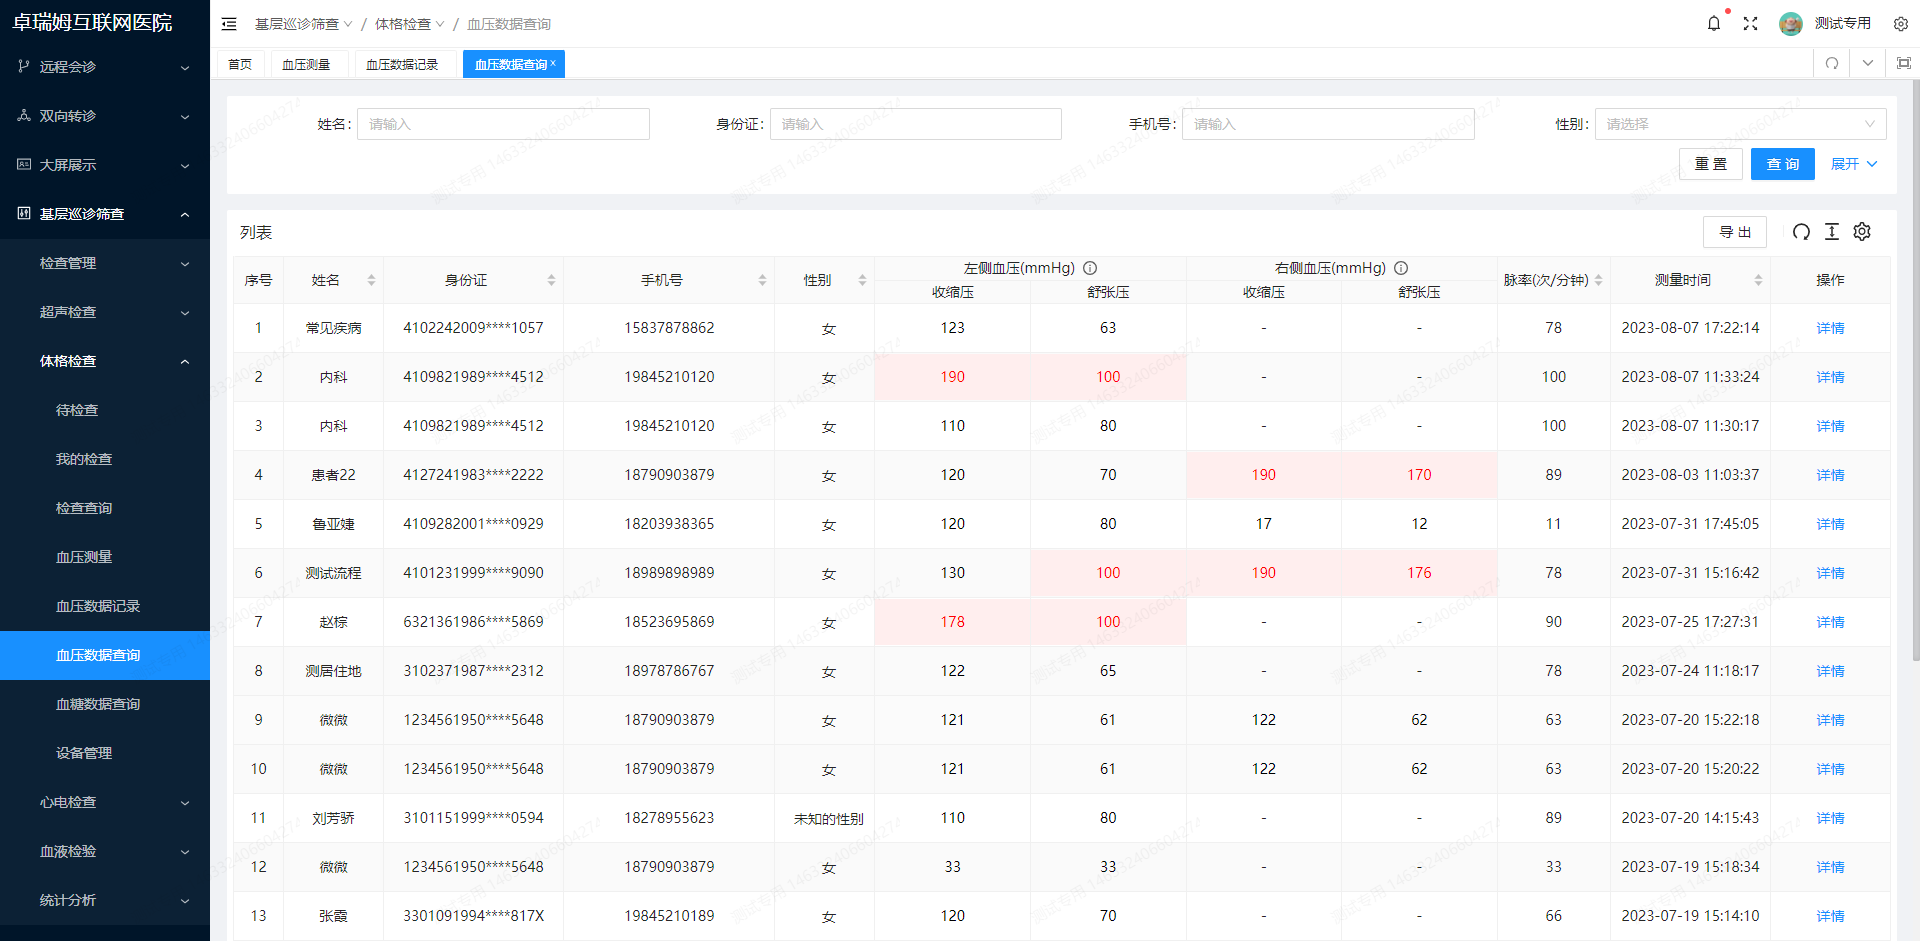Expand 统计分析 submenu
This screenshot has height=941, width=1920.
(x=105, y=900)
